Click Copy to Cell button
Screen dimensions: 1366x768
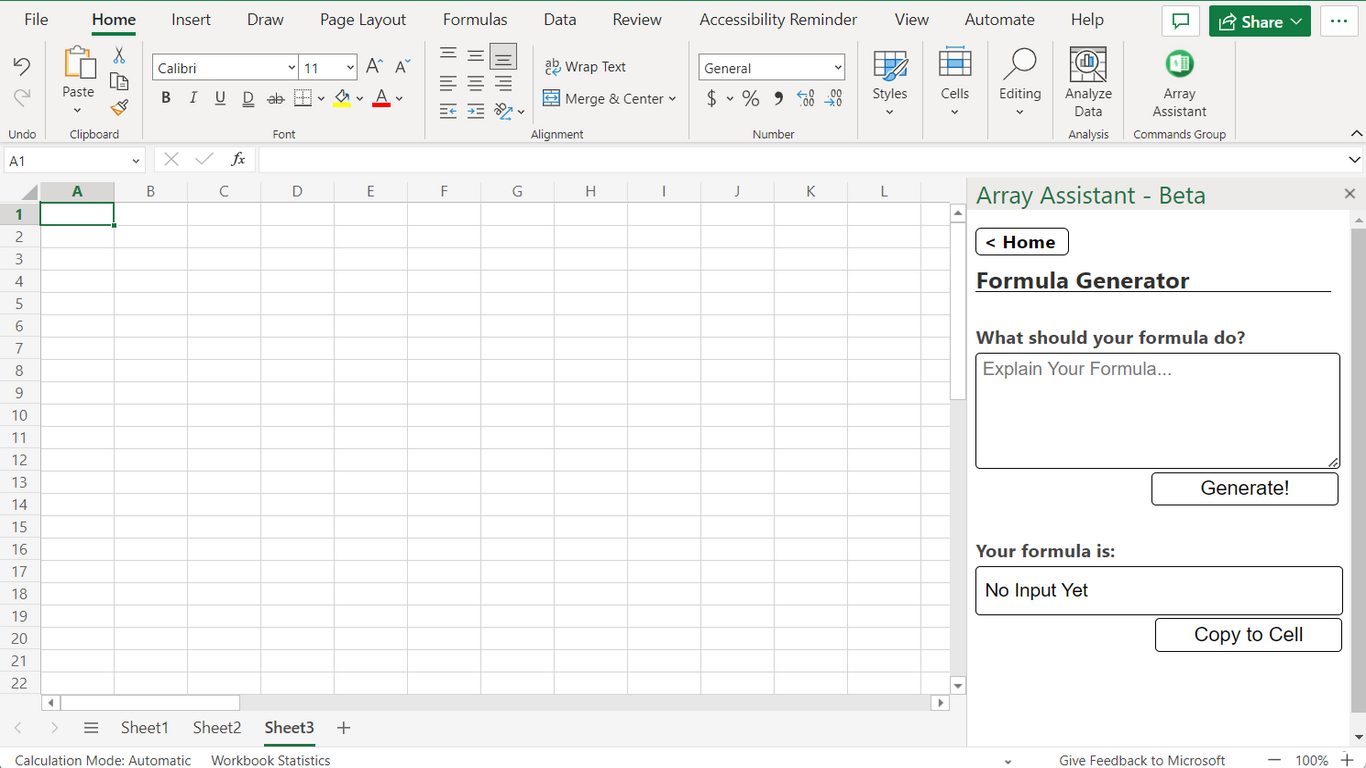(x=1248, y=635)
